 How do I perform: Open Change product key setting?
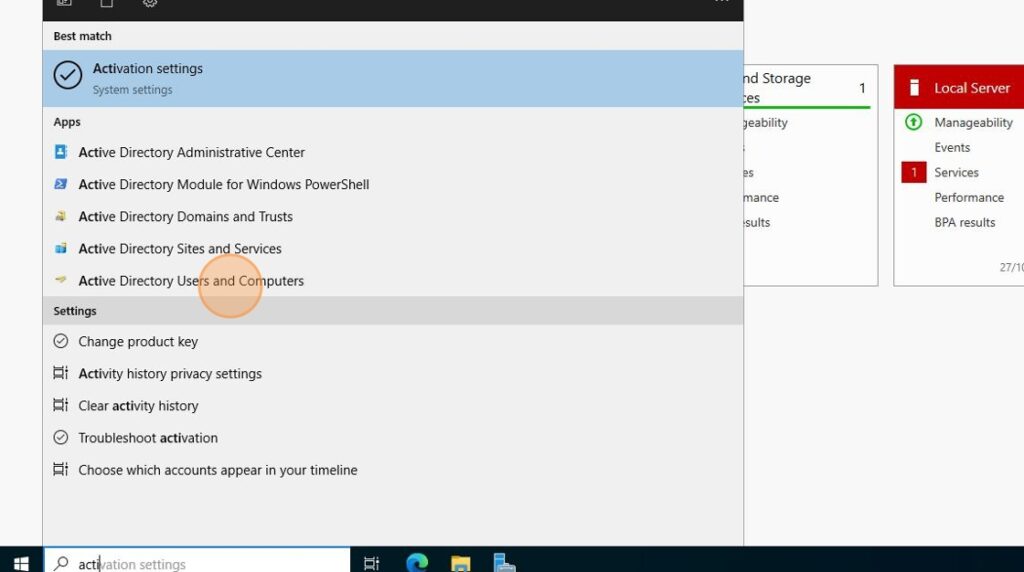392,342
